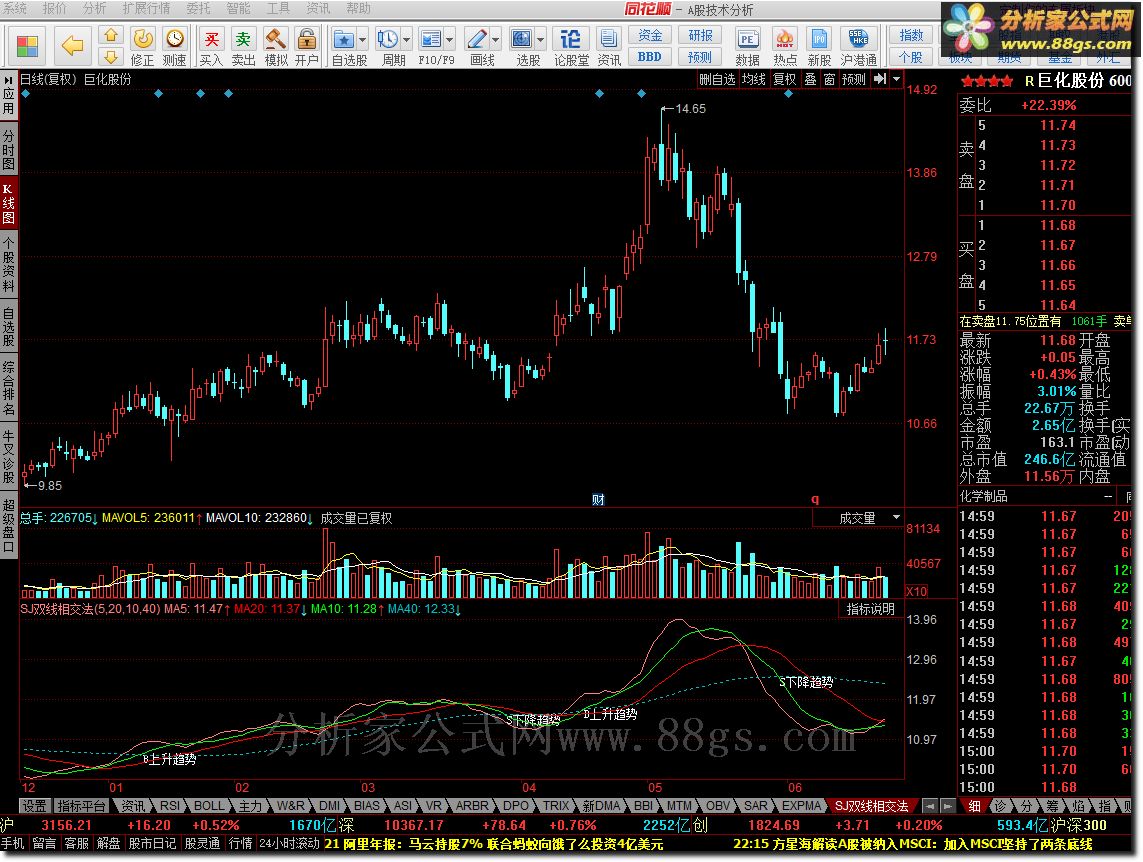Click the red 买入 buy icon
This screenshot has height=862, width=1143.
(x=211, y=39)
